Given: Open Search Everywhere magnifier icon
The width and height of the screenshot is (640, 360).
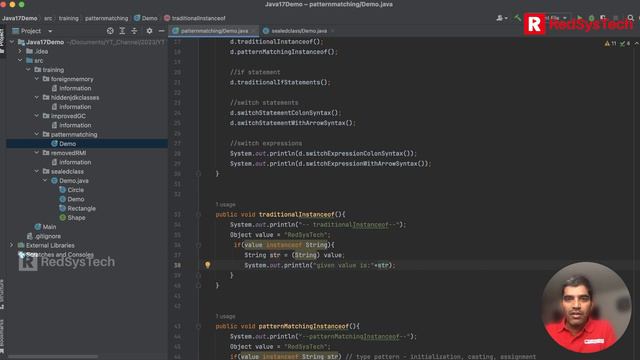Looking at the screenshot, I should tap(631, 18).
